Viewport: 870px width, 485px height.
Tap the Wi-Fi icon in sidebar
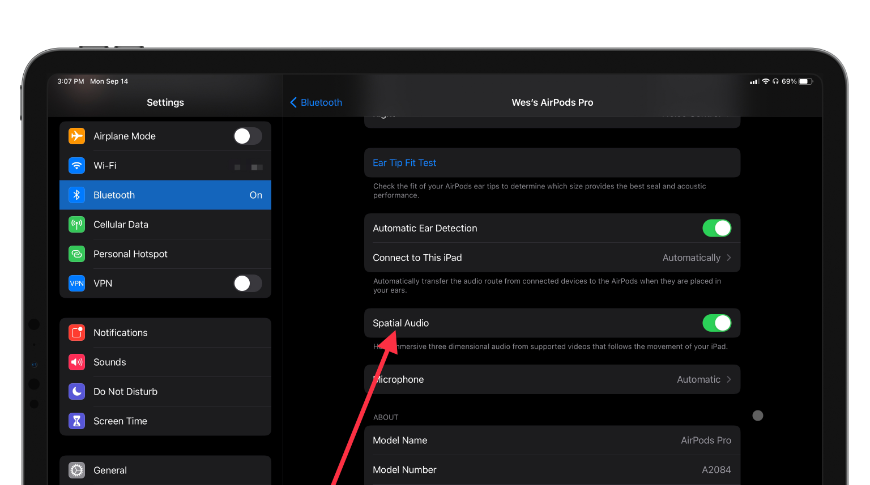tap(77, 166)
